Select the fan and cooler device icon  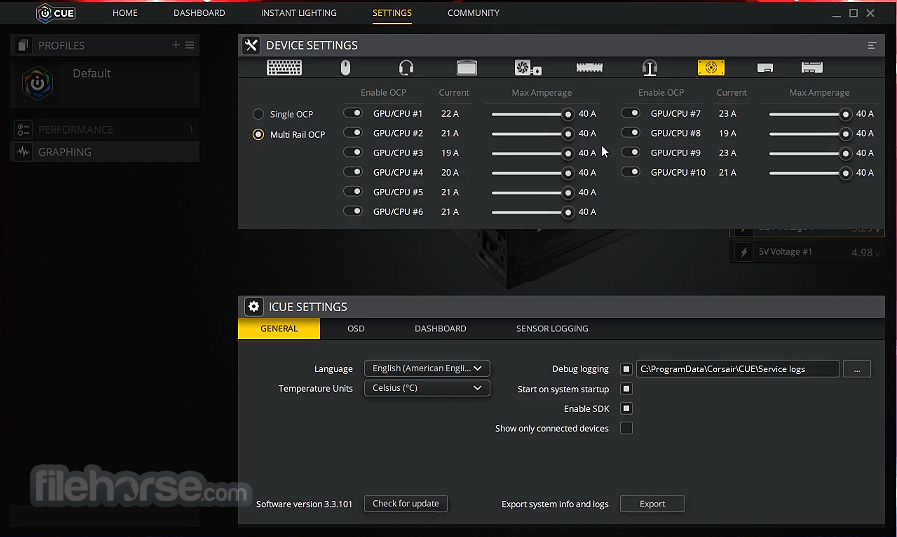[528, 67]
